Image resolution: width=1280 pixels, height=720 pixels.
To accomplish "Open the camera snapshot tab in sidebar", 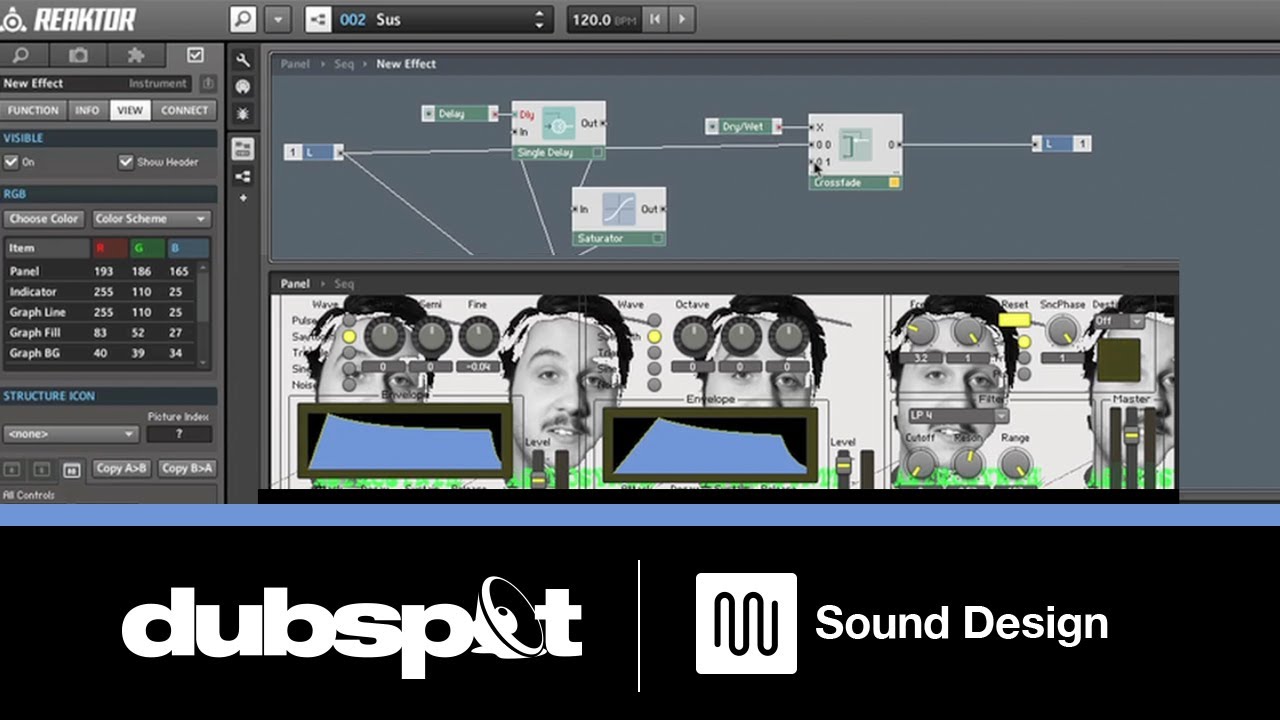I will pyautogui.click(x=78, y=56).
